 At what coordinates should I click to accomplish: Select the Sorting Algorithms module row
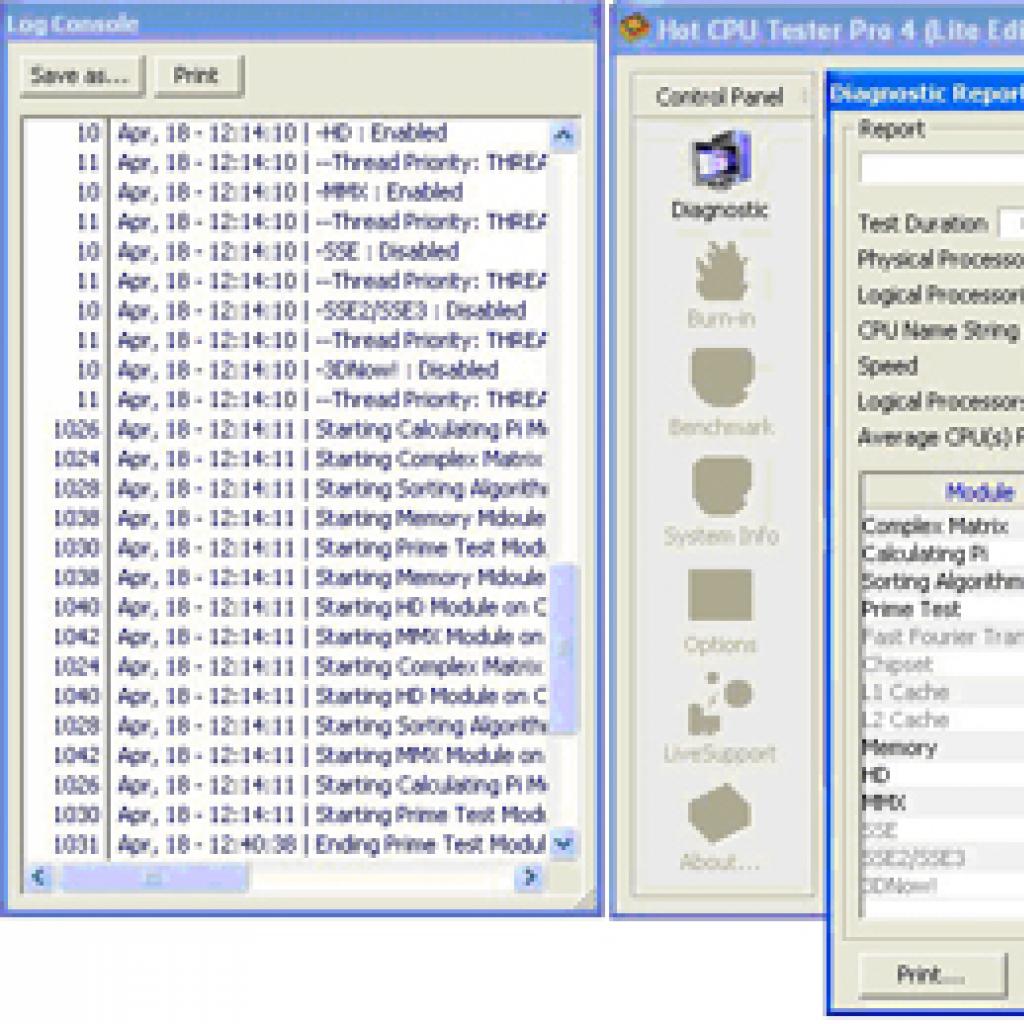click(943, 581)
